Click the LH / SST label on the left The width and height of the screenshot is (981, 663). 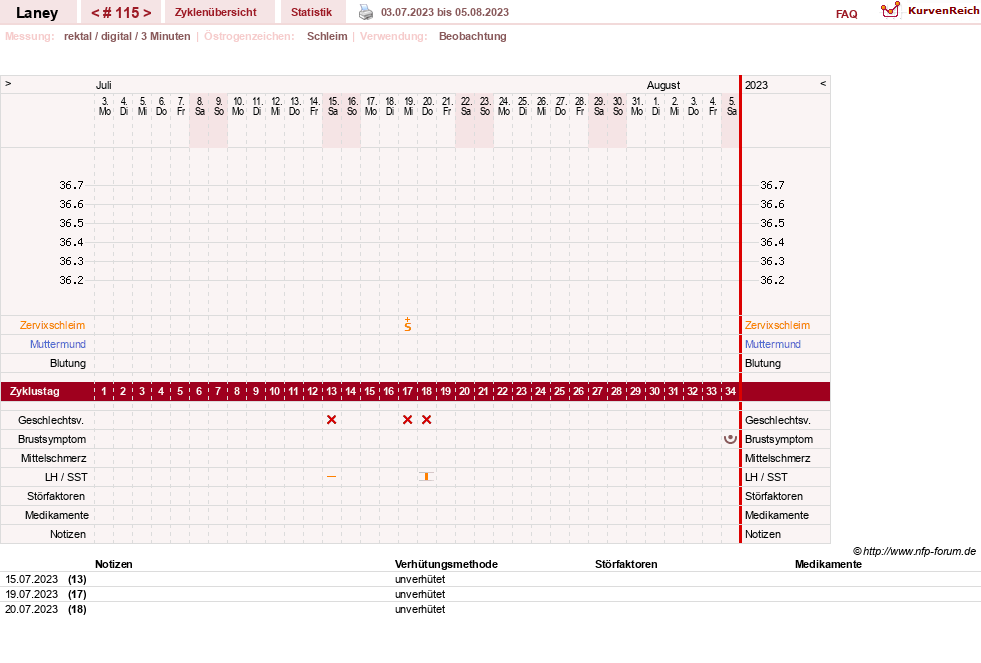[66, 477]
